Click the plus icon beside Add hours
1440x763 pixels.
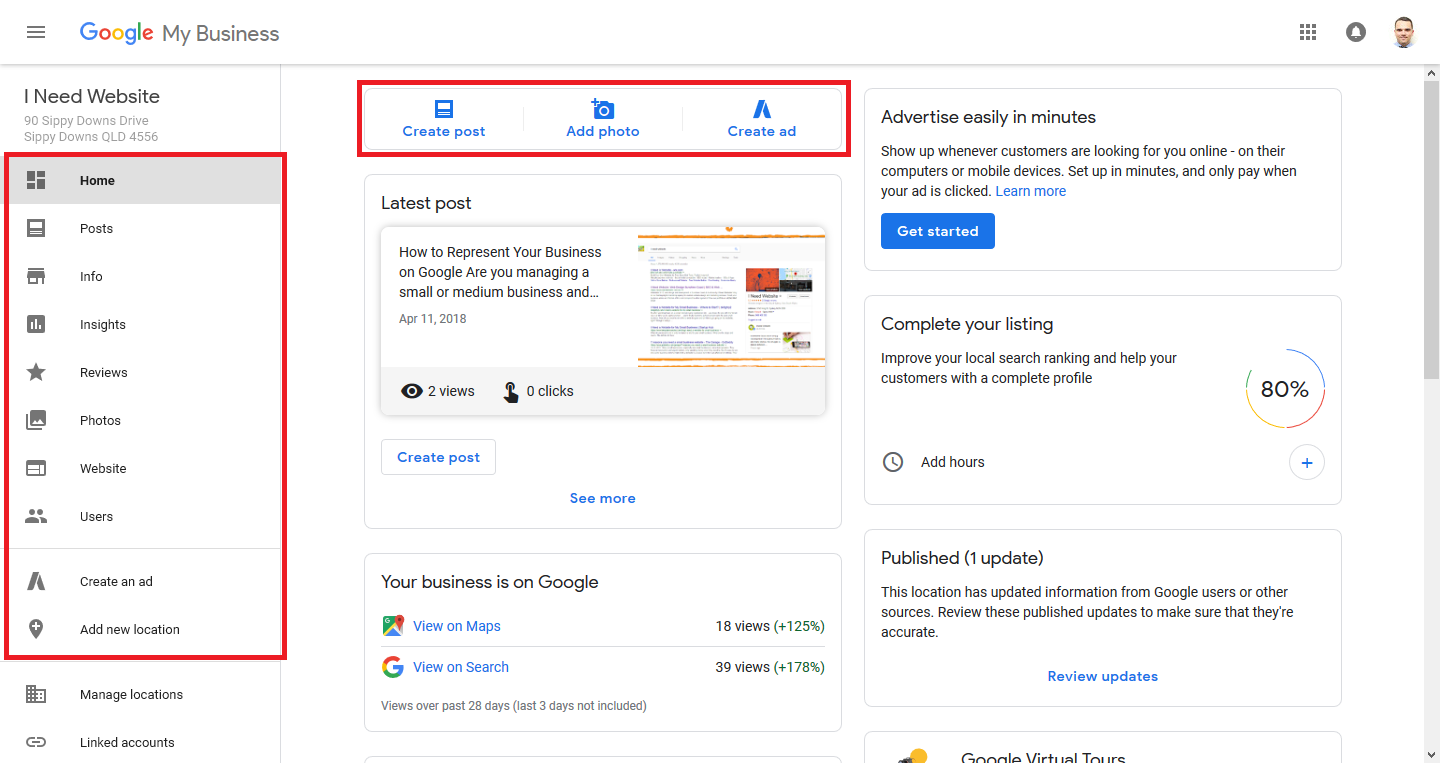tap(1306, 462)
